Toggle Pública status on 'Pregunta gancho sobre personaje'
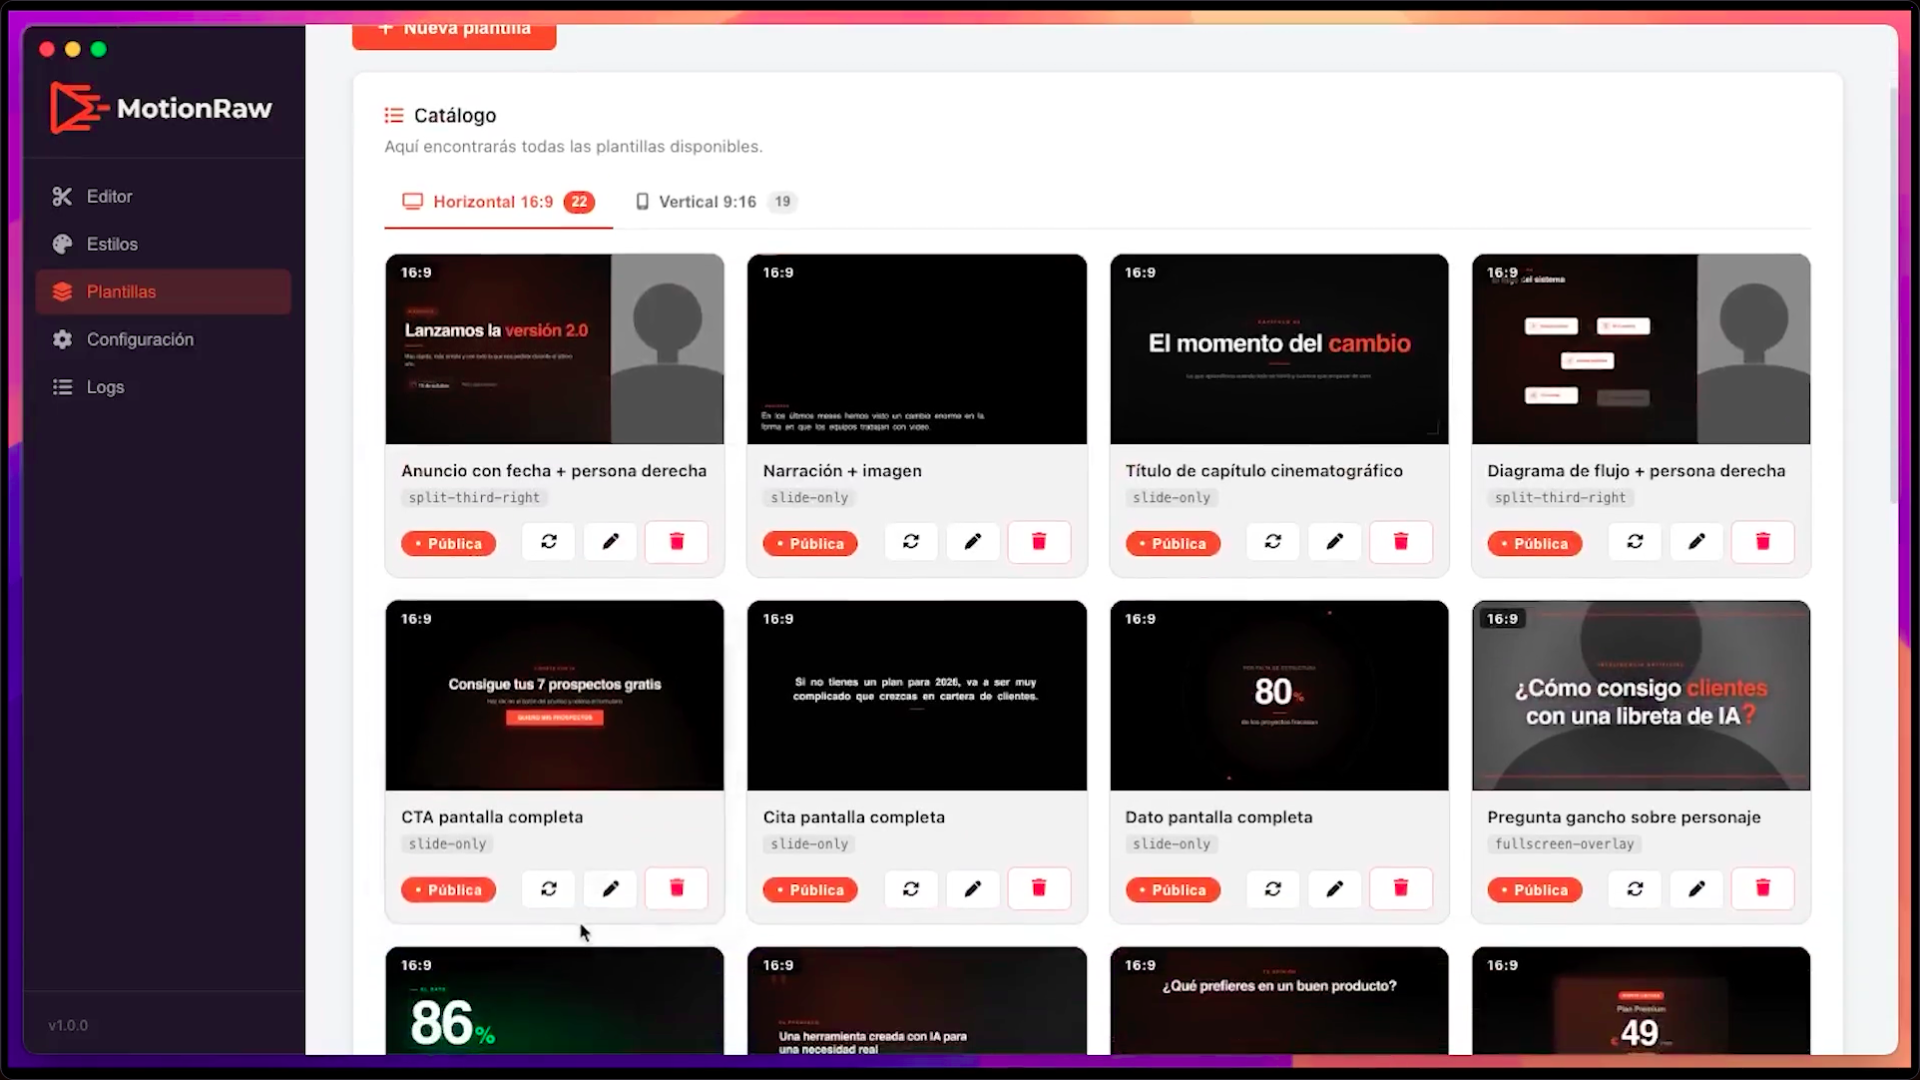Screen dimensions: 1920x1080 [x=1535, y=890]
